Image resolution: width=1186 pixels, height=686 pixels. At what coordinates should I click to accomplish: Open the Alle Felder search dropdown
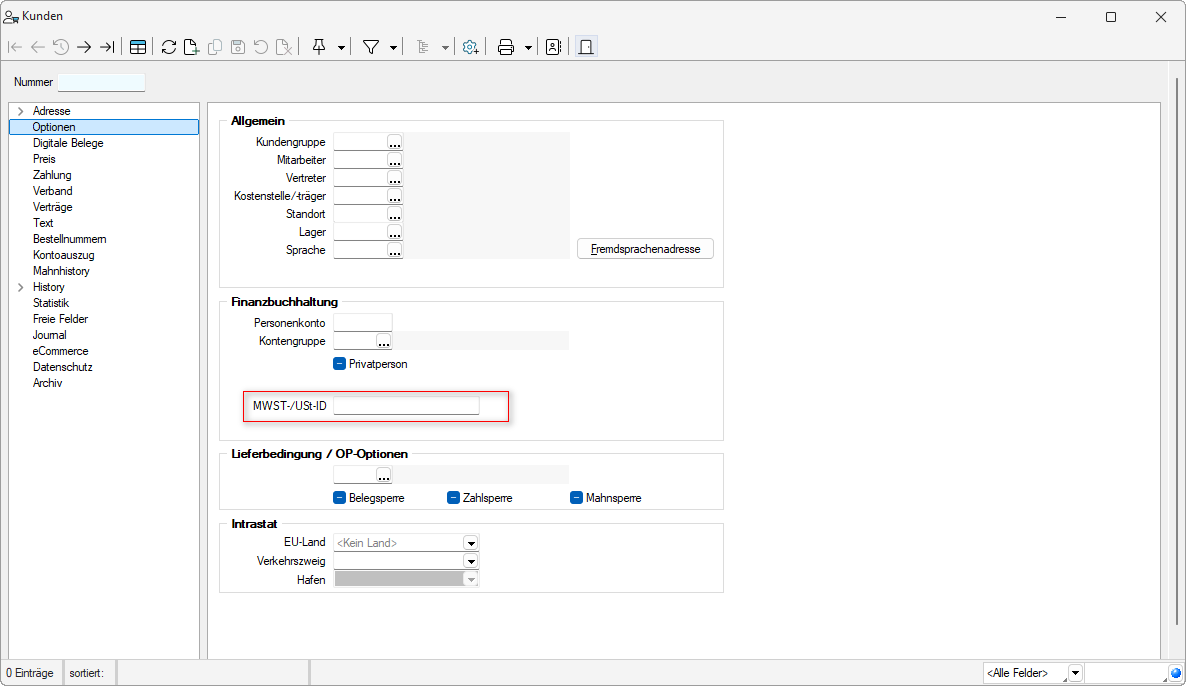pyautogui.click(x=1075, y=673)
